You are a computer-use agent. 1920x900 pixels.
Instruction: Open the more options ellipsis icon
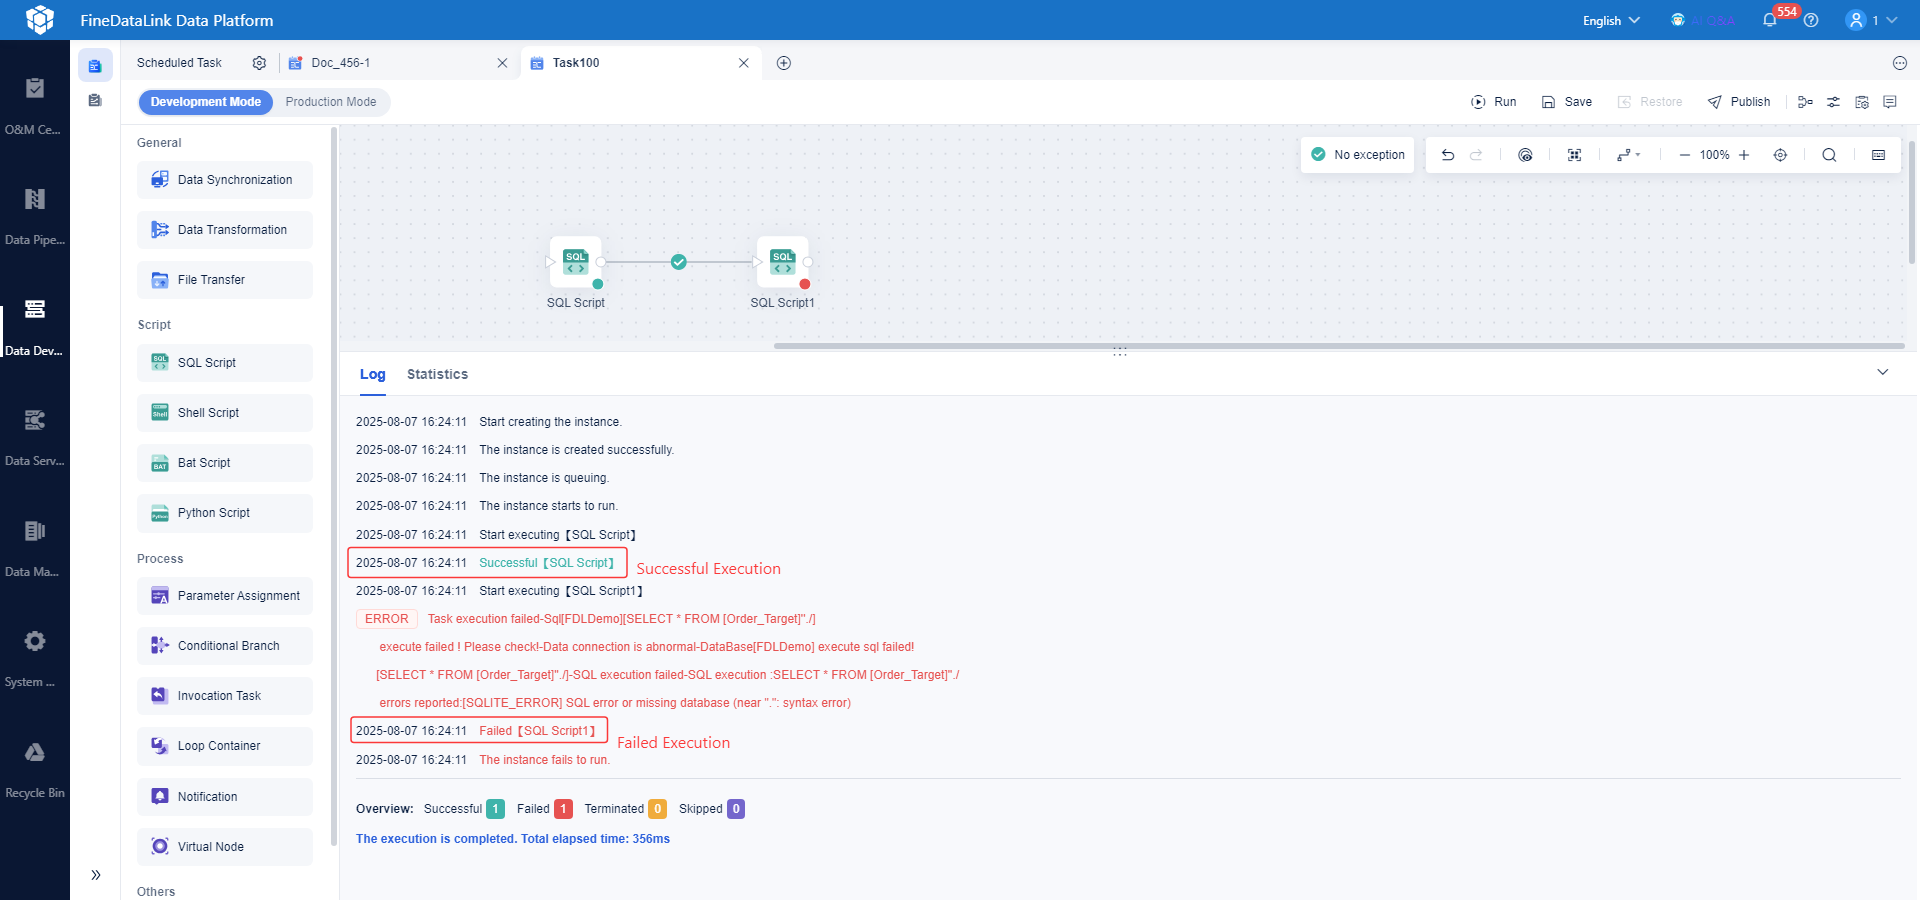(x=1899, y=63)
